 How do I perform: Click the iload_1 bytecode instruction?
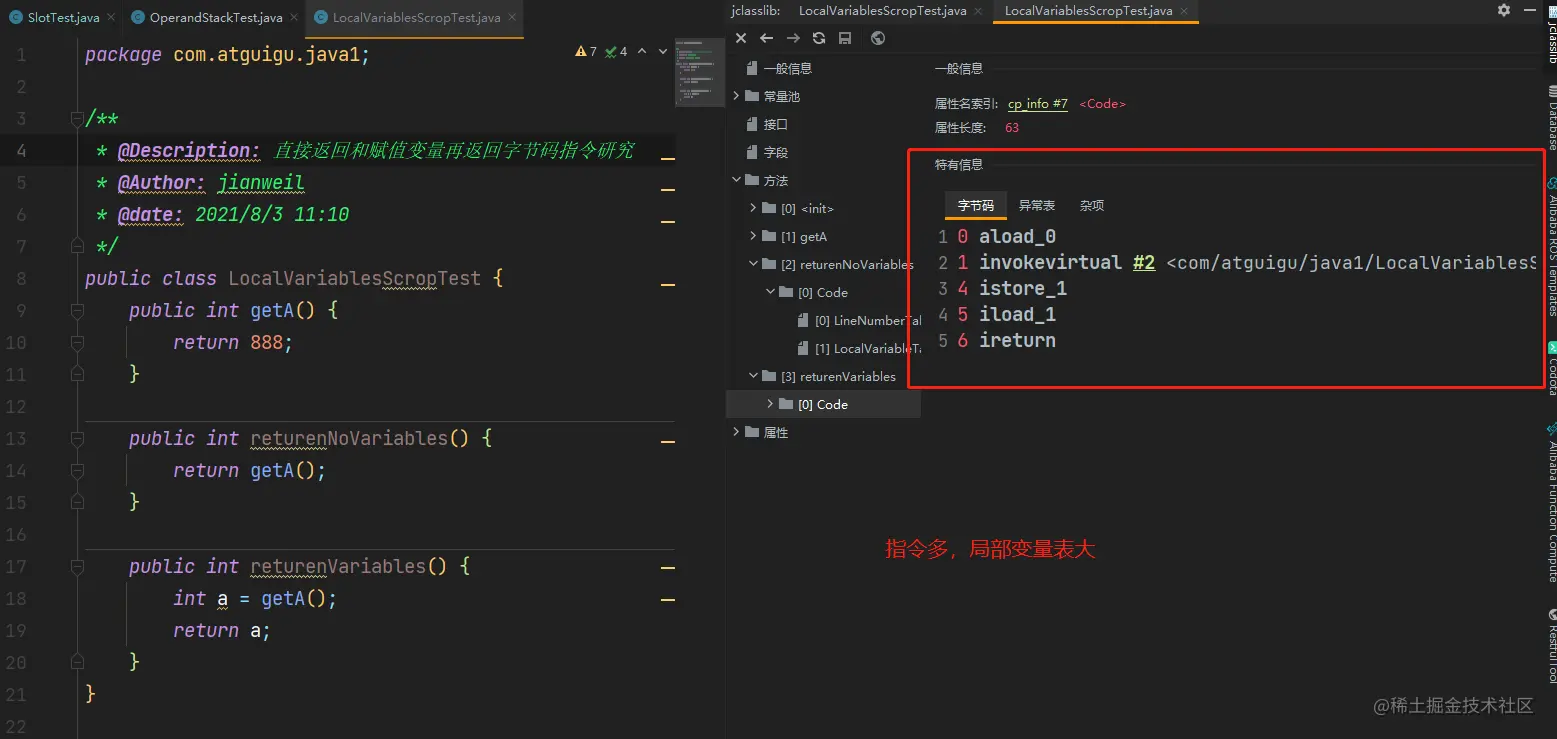tap(1017, 315)
